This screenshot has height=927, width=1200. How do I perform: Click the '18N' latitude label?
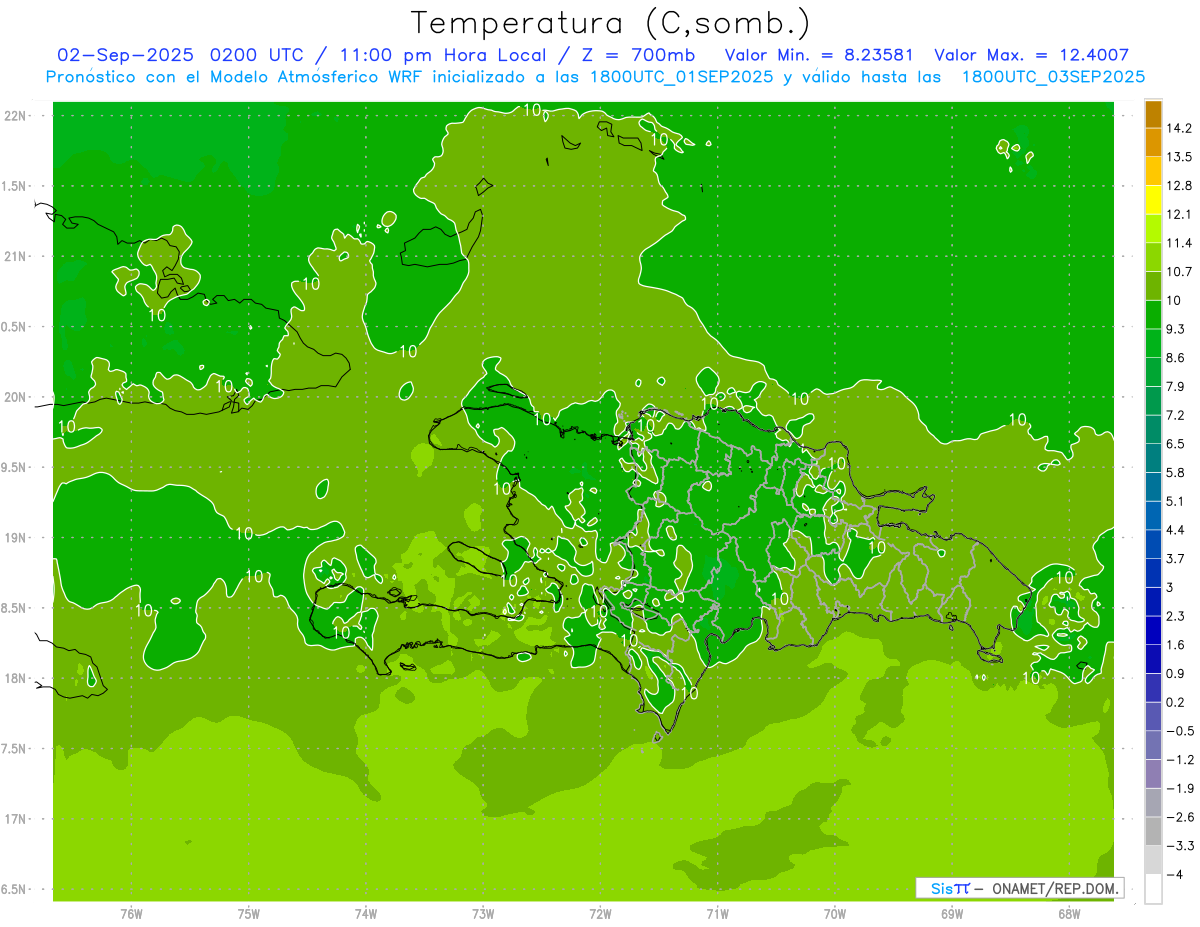coord(14,678)
